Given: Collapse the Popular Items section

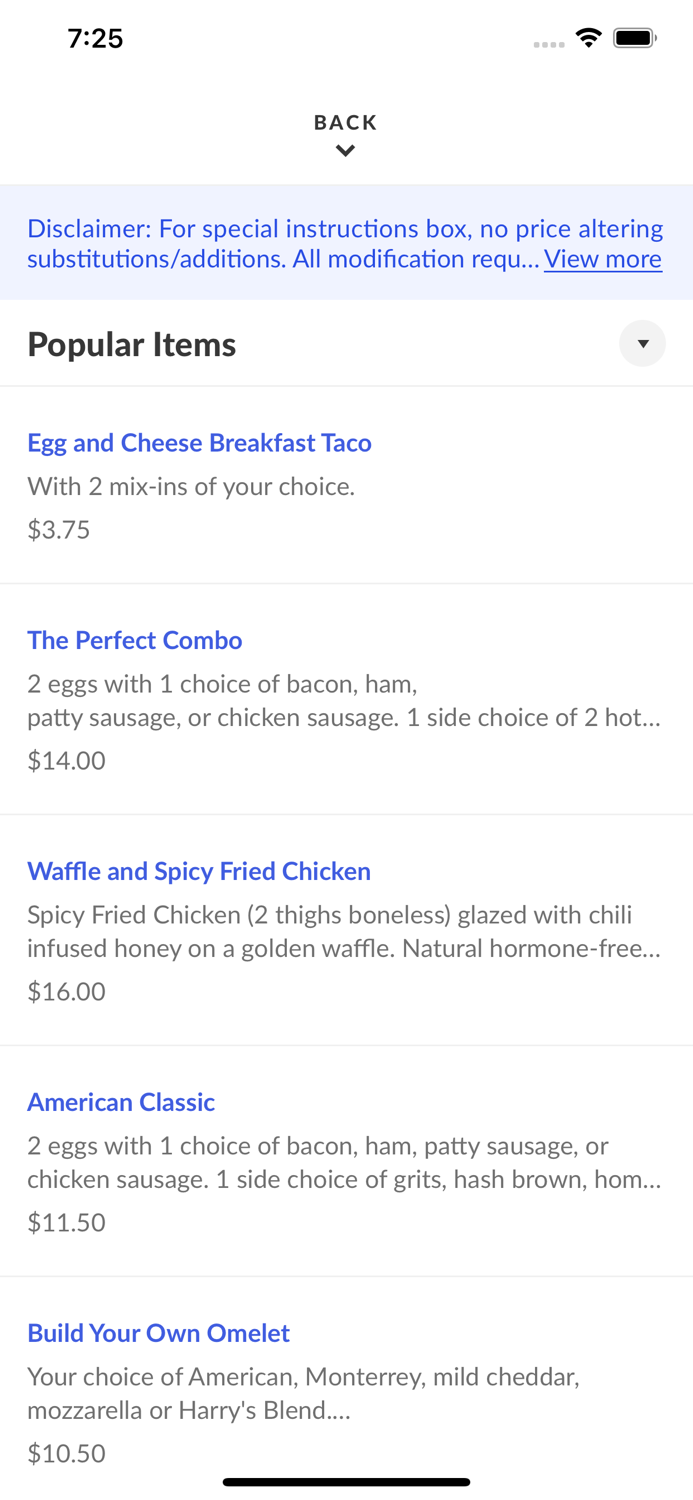Looking at the screenshot, I should coord(642,343).
